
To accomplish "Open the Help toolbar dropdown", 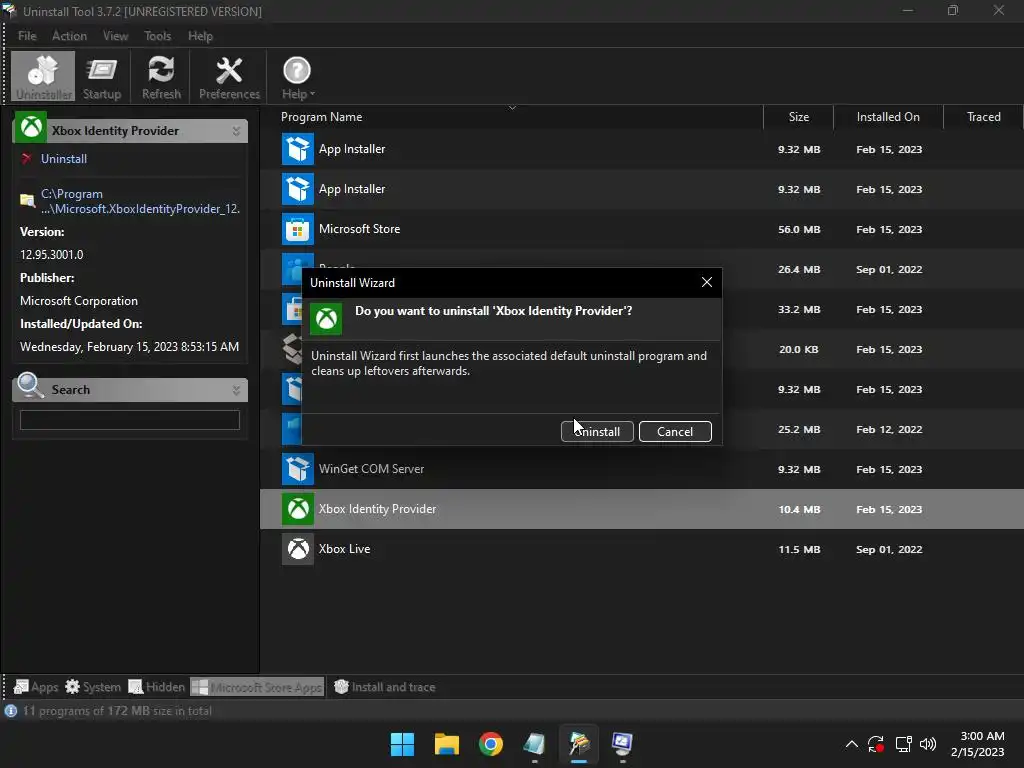I will click(x=298, y=76).
